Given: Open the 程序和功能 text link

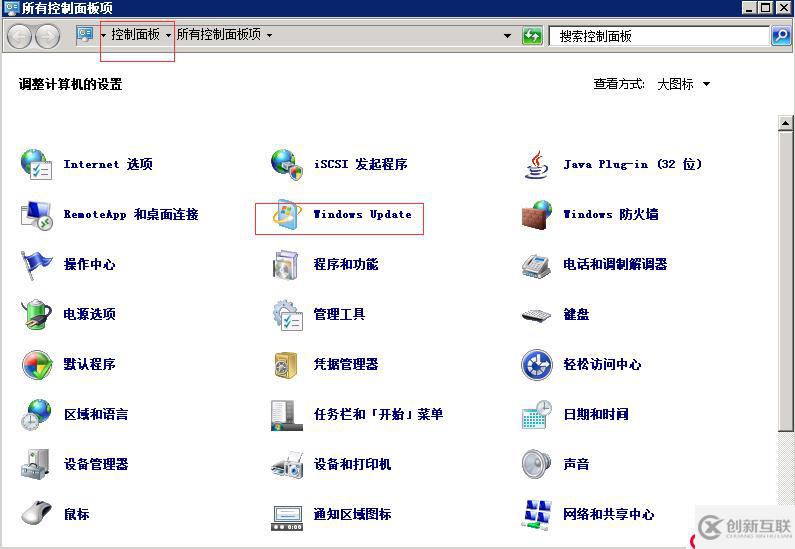Looking at the screenshot, I should [x=346, y=264].
